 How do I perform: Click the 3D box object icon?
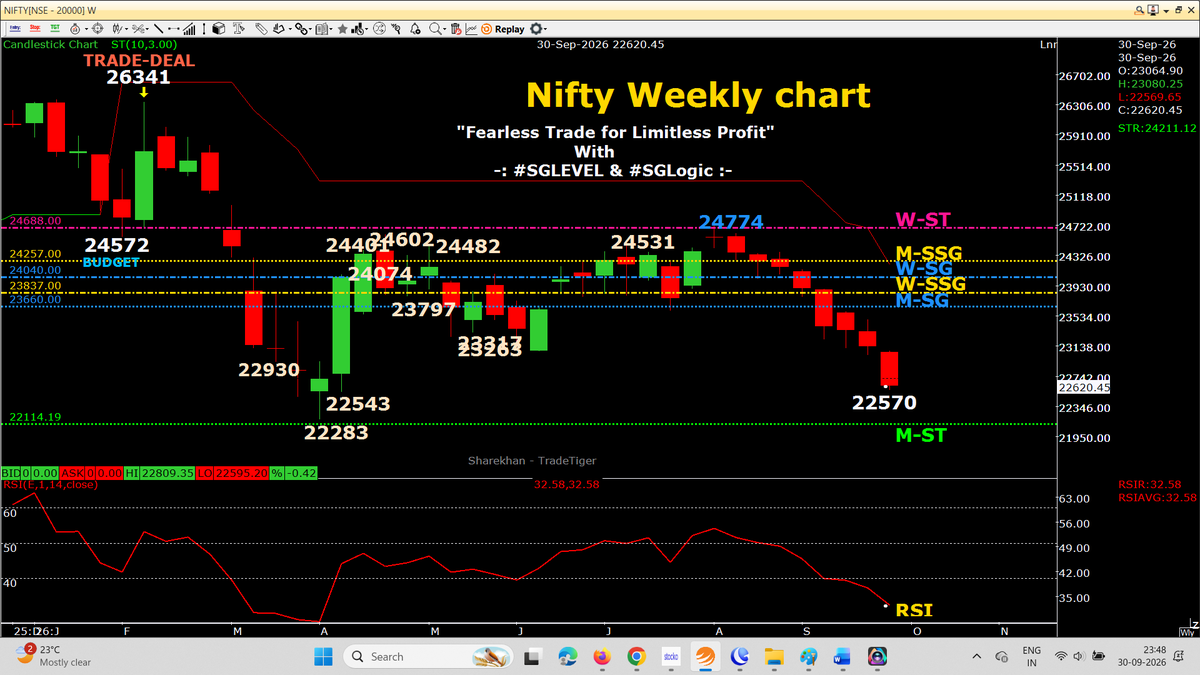(219, 29)
